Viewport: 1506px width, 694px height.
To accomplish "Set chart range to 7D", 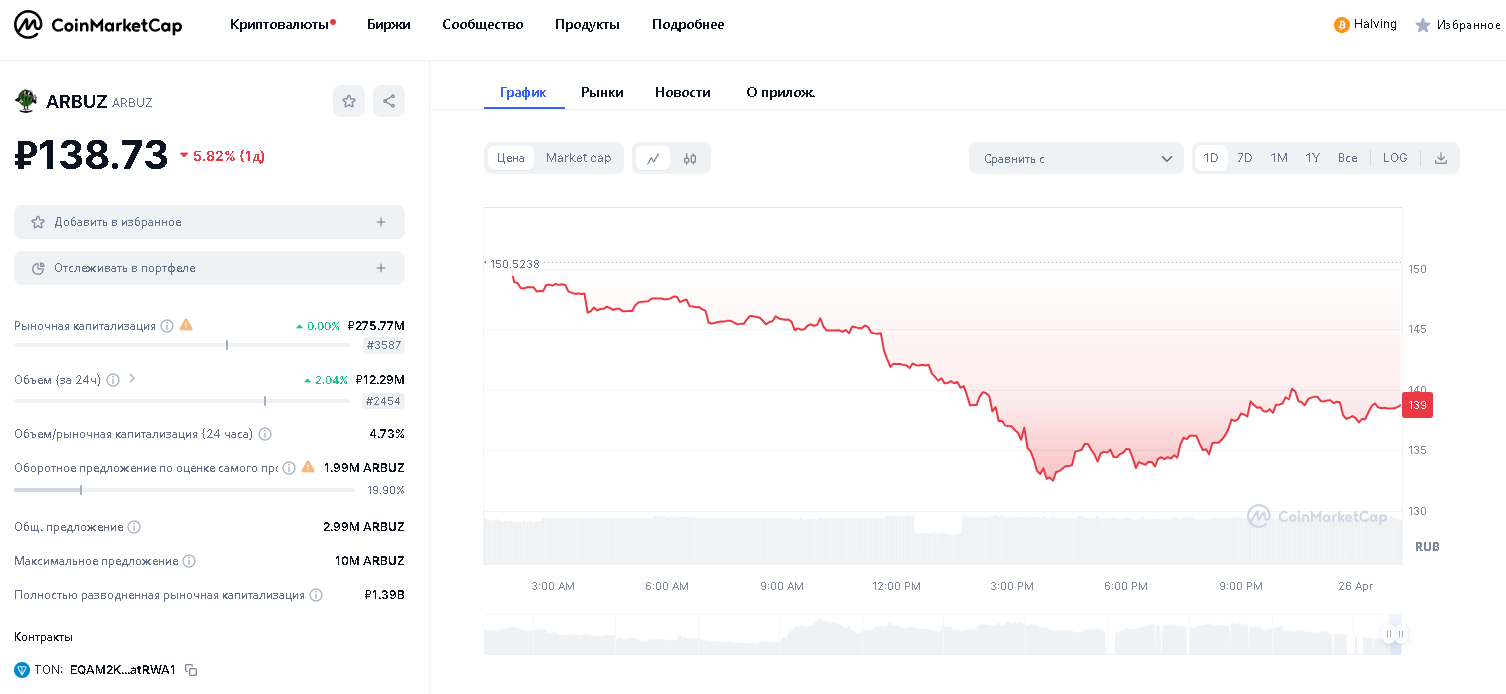I will click(x=1245, y=158).
